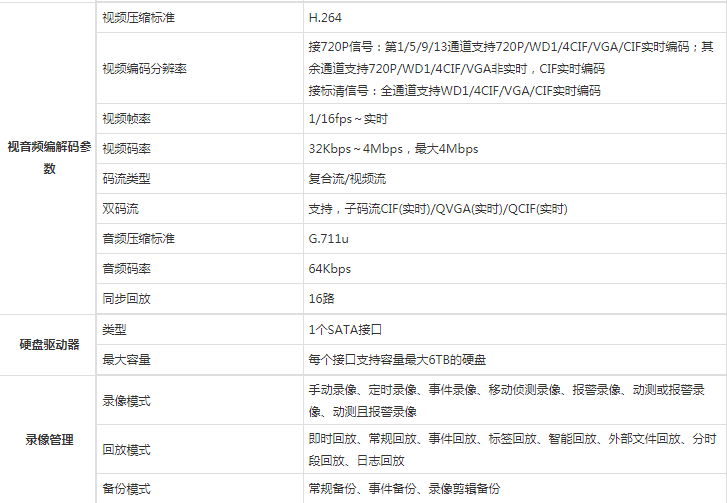Screen dimensions: 727x503
Task: Select the 双码流 row label
Action: pyautogui.click(x=120, y=209)
